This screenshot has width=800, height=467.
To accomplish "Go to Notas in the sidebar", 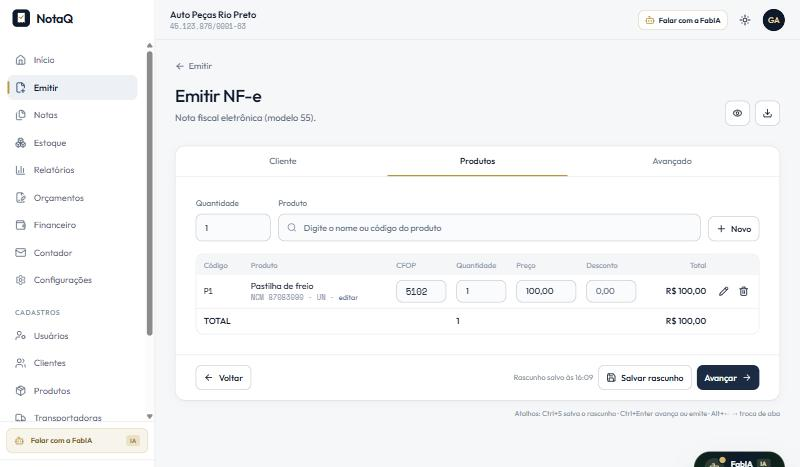I will click(72, 115).
